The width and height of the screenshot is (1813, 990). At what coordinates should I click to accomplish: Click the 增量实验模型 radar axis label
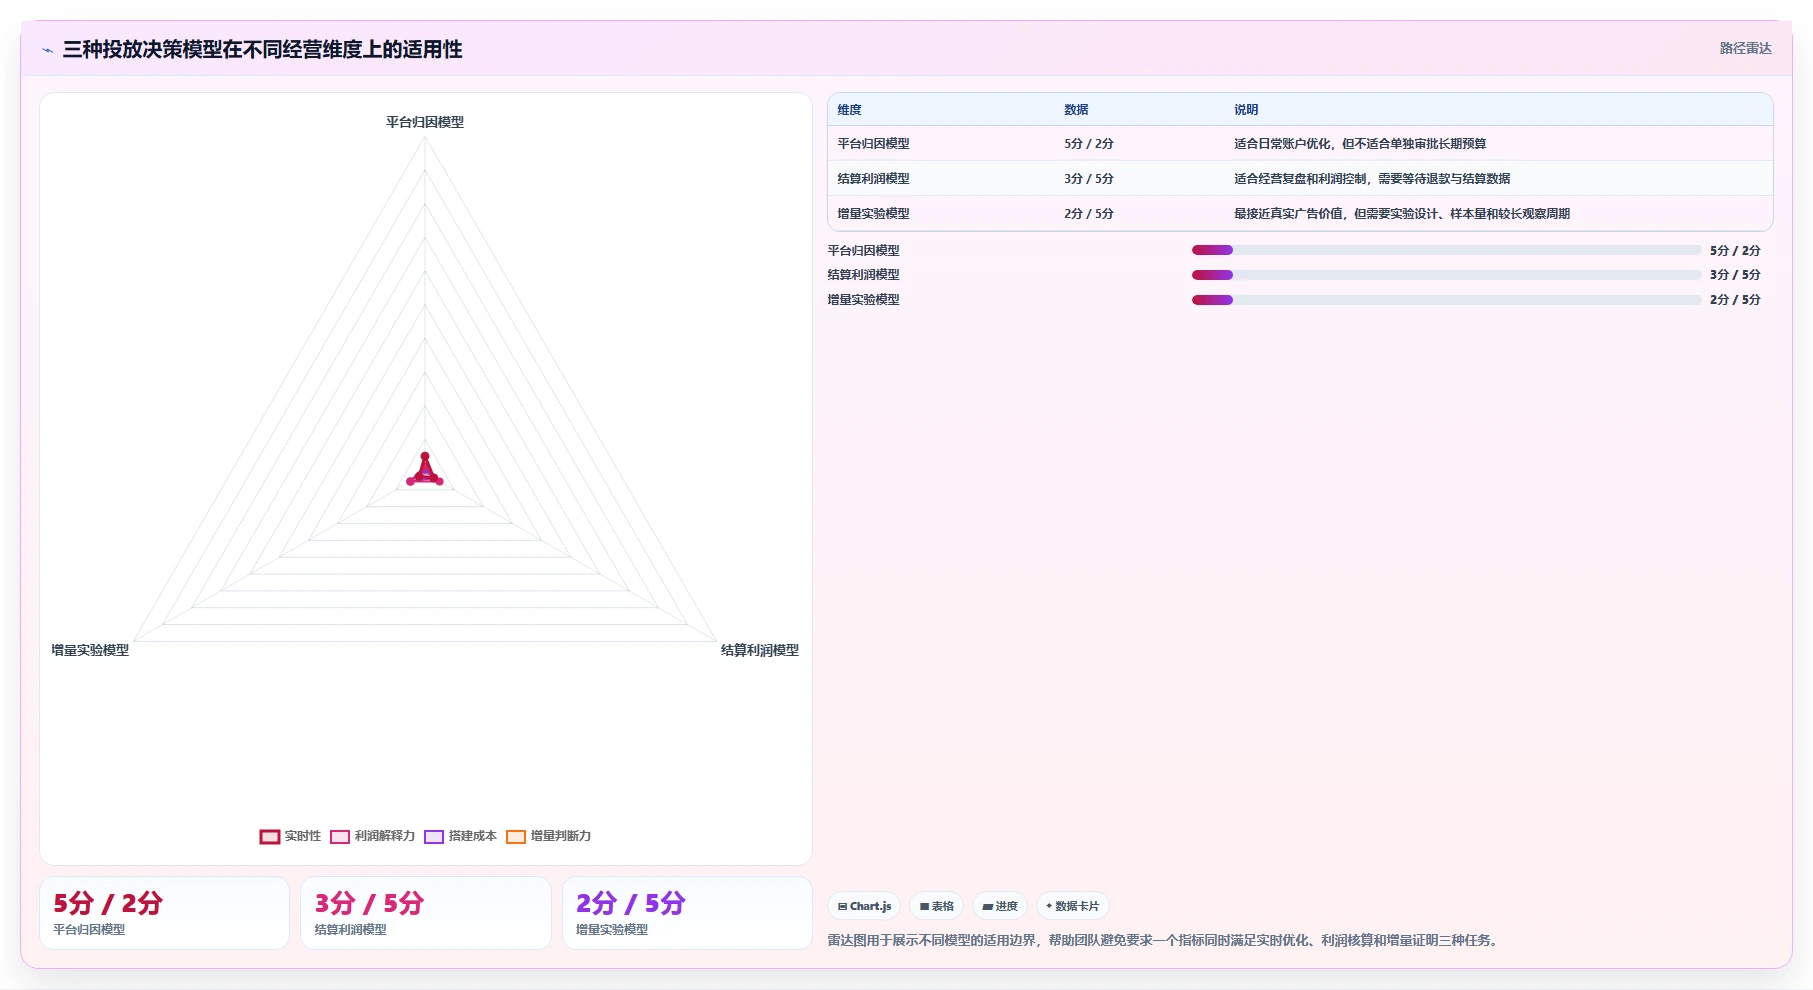[x=90, y=650]
